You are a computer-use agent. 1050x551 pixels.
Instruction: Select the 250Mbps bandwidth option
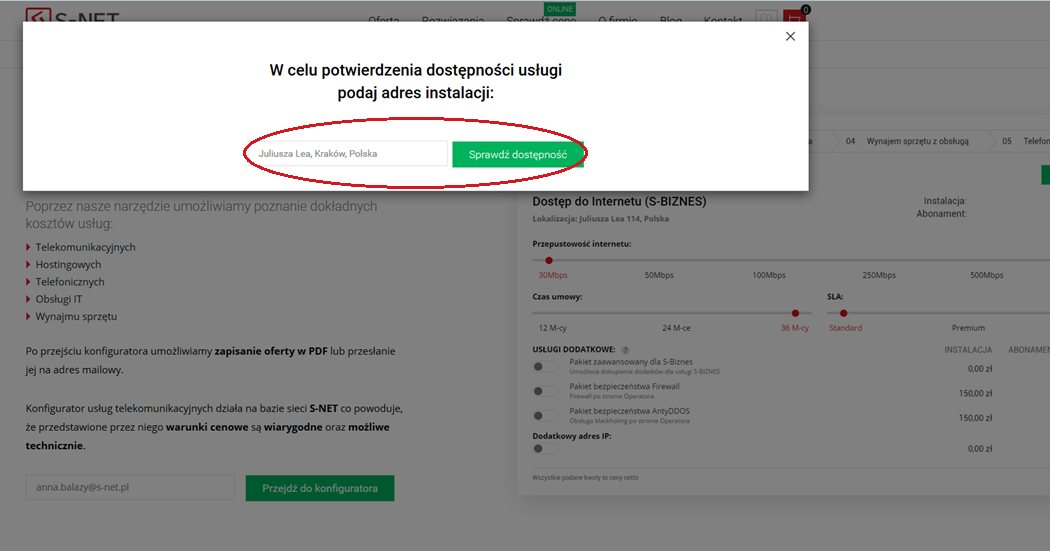pyautogui.click(x=879, y=275)
